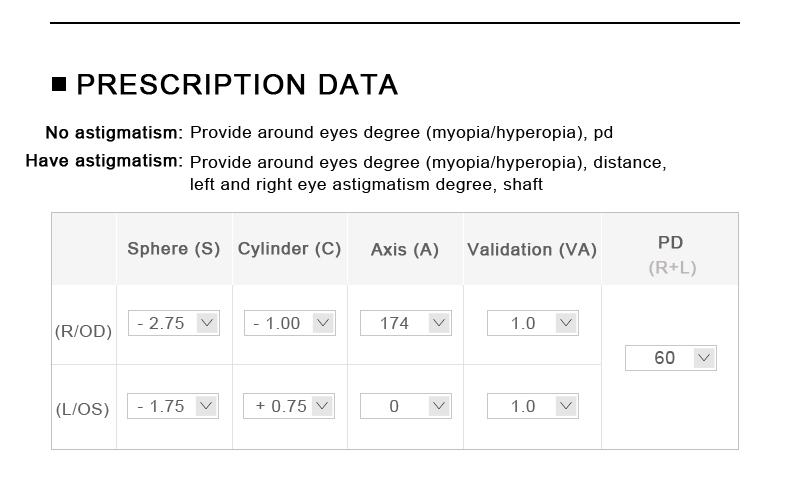Screen dimensions: 790x492
Task: Open the right eye Sphere dropdown showing -2.75
Action: click(x=174, y=323)
